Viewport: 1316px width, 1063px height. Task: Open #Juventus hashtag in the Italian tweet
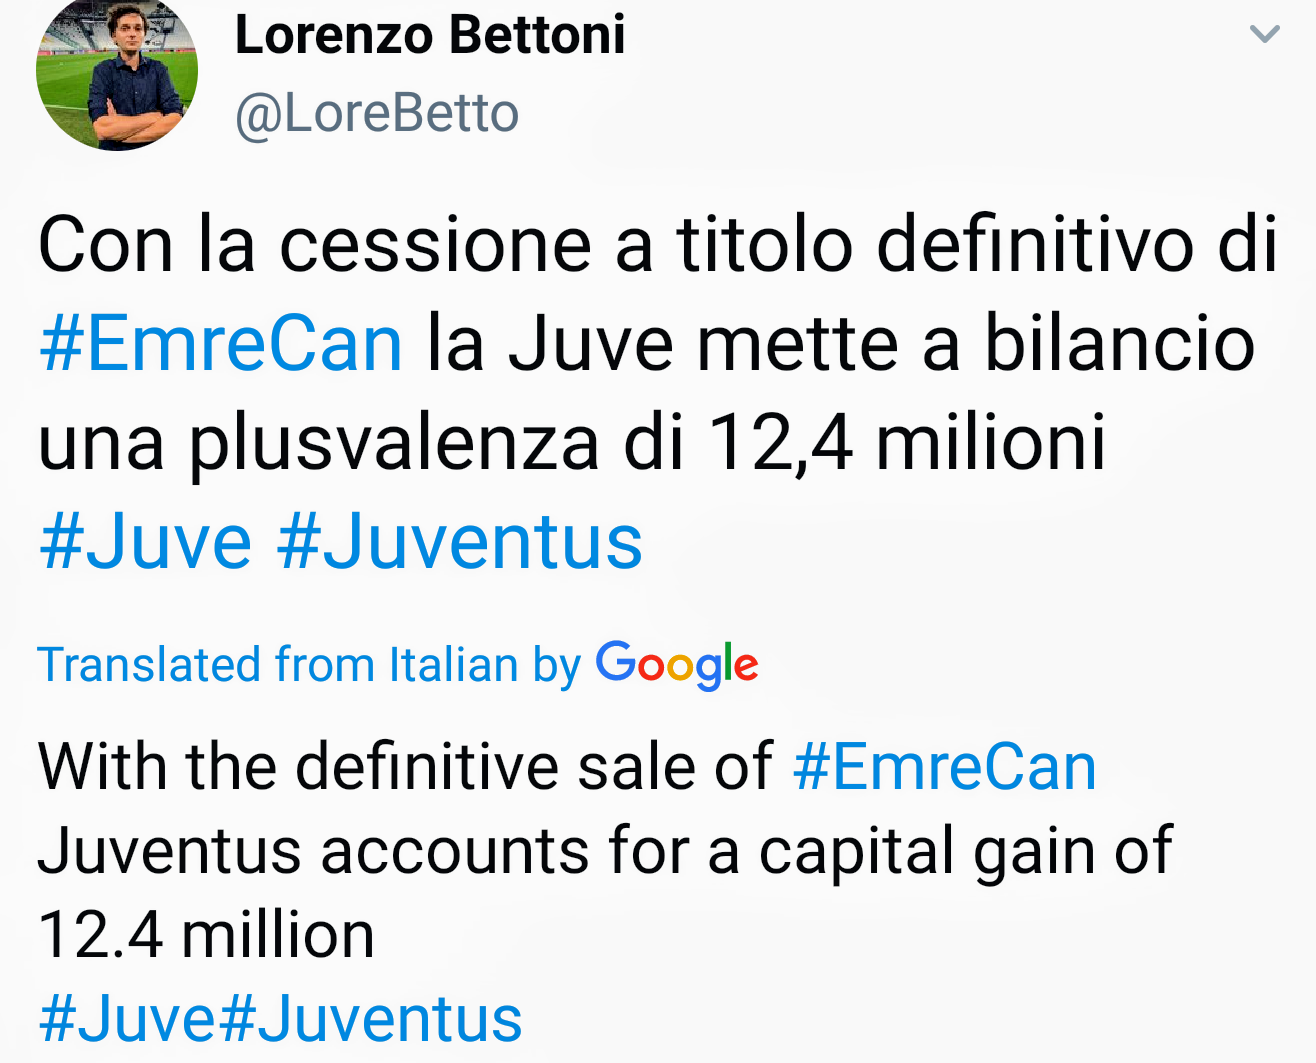point(460,543)
